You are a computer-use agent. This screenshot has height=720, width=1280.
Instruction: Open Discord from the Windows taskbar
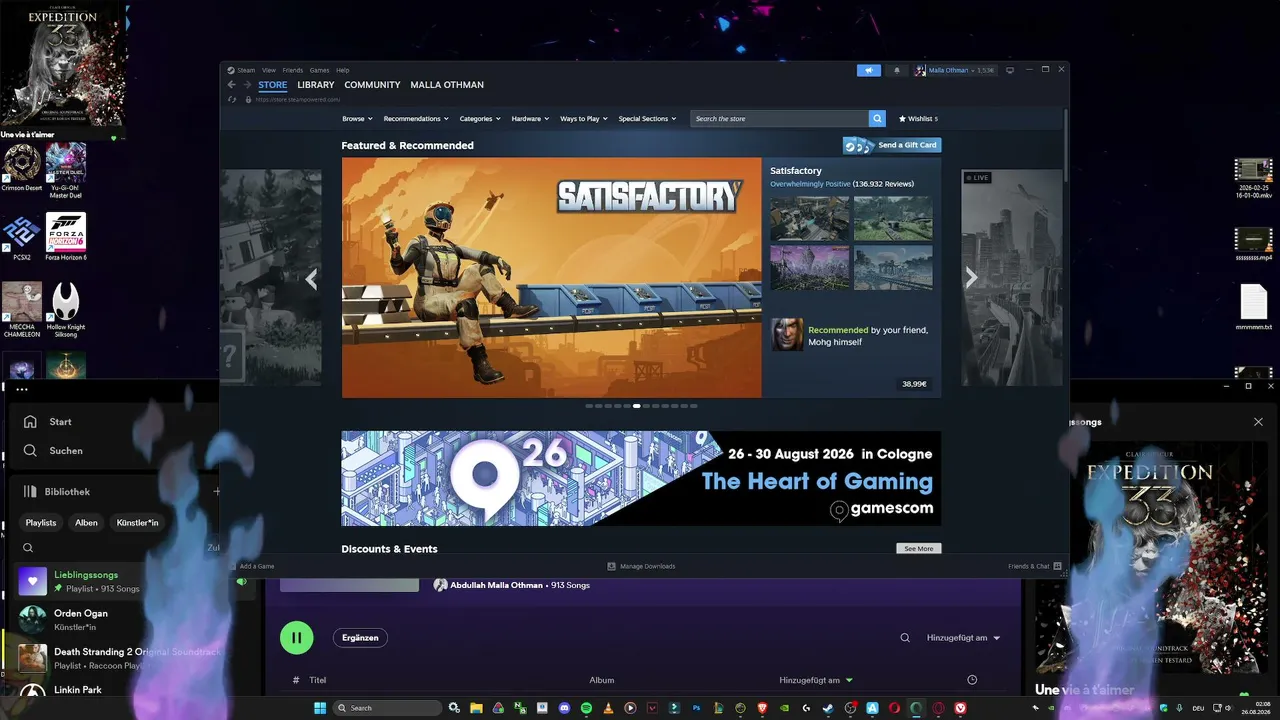tap(565, 708)
